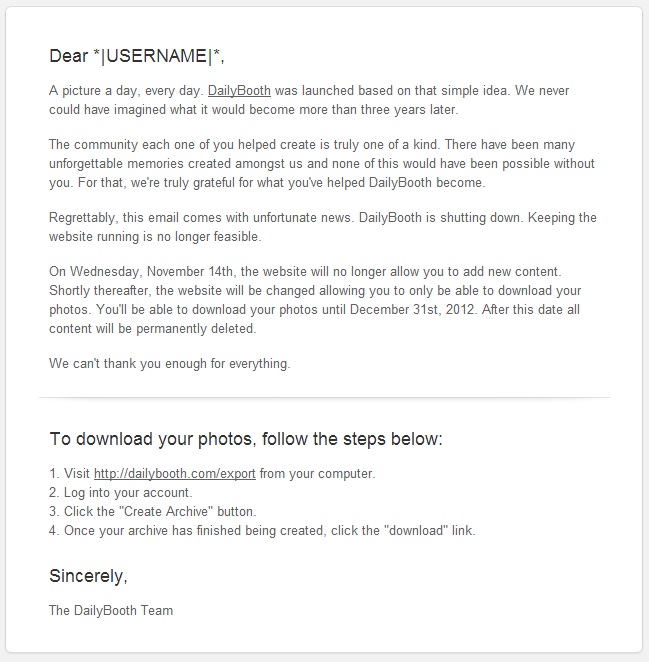Click the "To download your photos" heading
Screen dimensions: 649x662
pos(245,439)
